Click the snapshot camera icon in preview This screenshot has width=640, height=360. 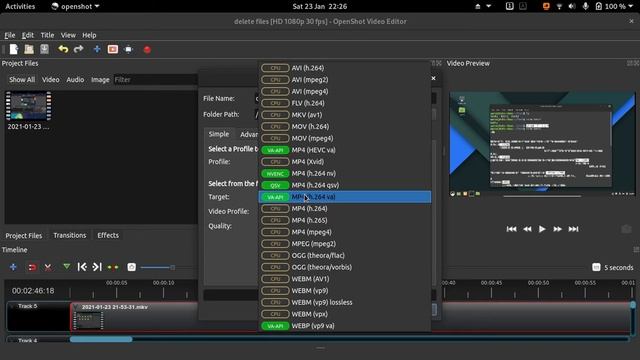coord(626,229)
